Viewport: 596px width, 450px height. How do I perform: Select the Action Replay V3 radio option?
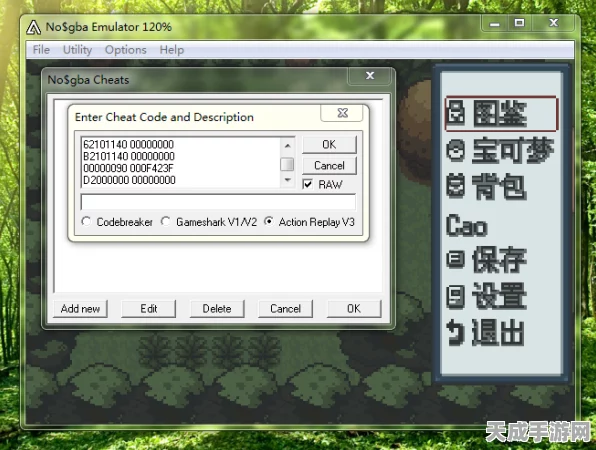[x=269, y=221]
